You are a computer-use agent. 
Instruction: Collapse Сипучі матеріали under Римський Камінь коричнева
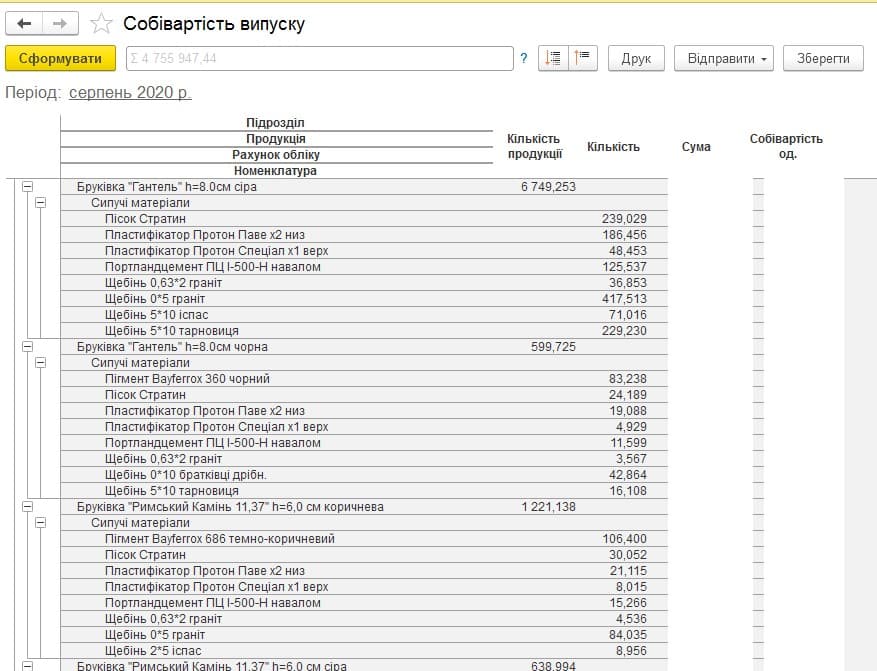[41, 523]
